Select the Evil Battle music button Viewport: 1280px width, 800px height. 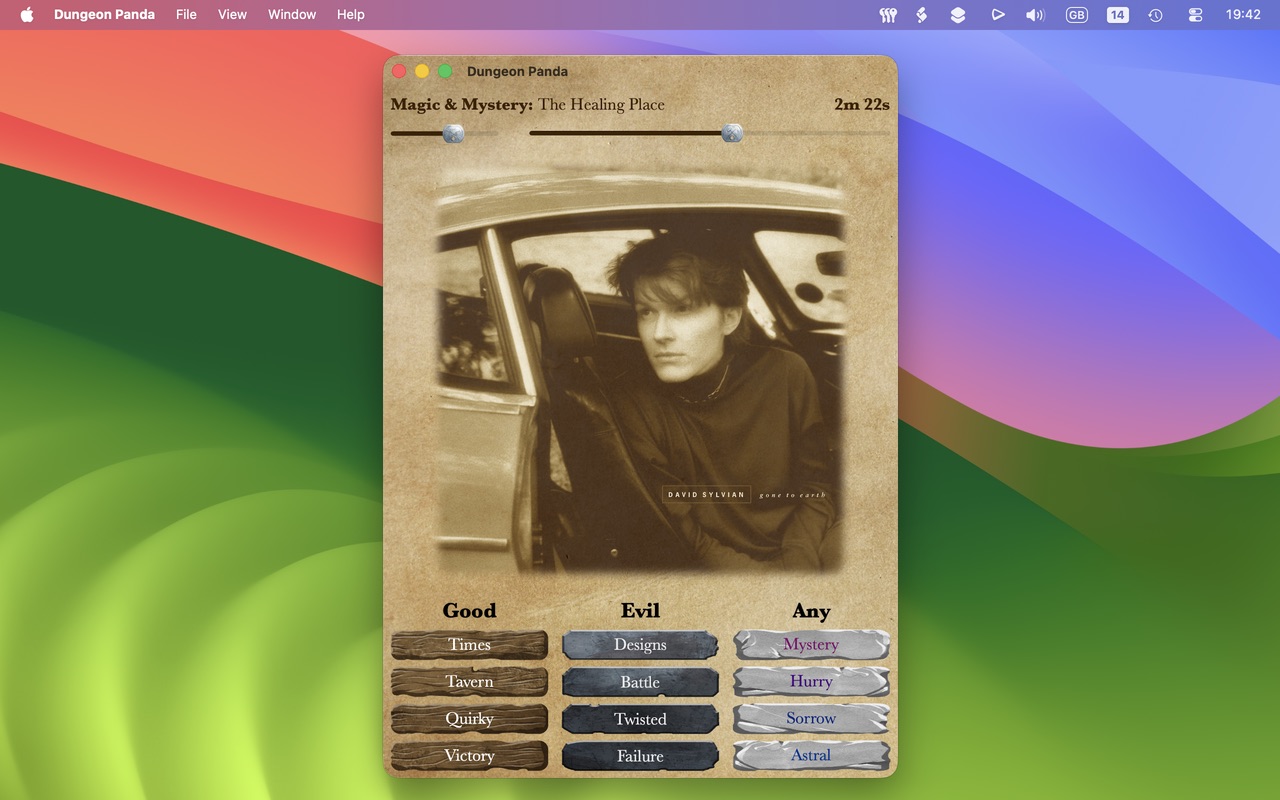click(640, 682)
